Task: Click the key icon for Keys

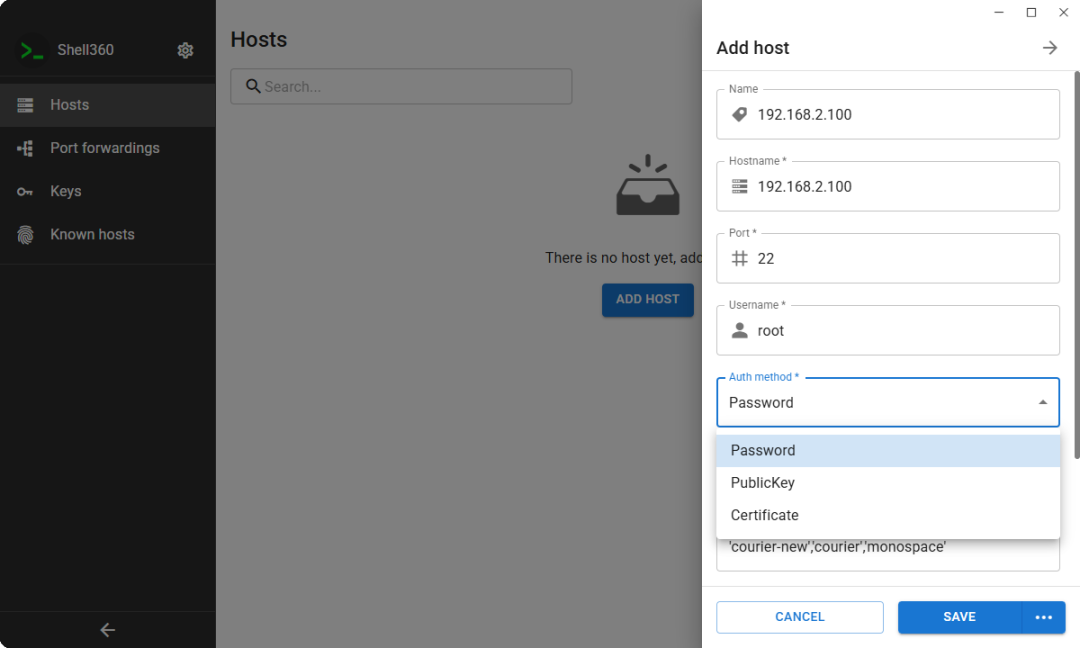Action: pyautogui.click(x=26, y=191)
